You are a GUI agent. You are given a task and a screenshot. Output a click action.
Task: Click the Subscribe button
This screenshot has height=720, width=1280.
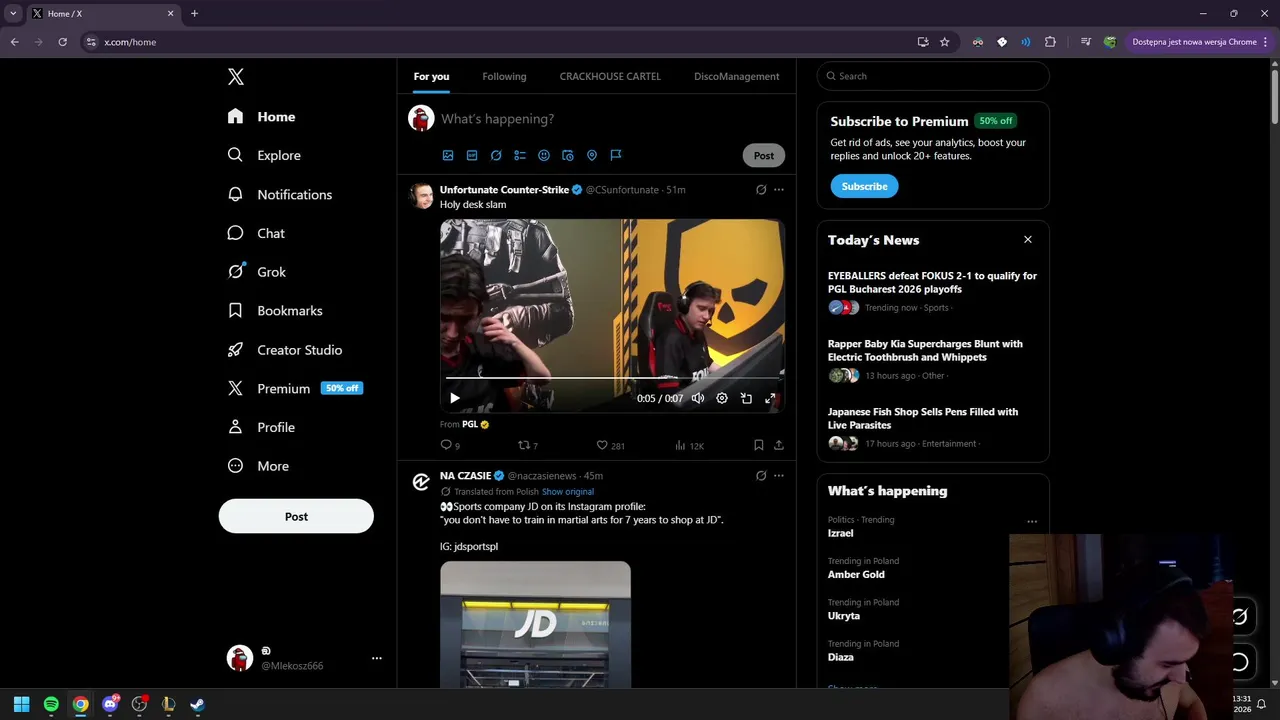864,186
